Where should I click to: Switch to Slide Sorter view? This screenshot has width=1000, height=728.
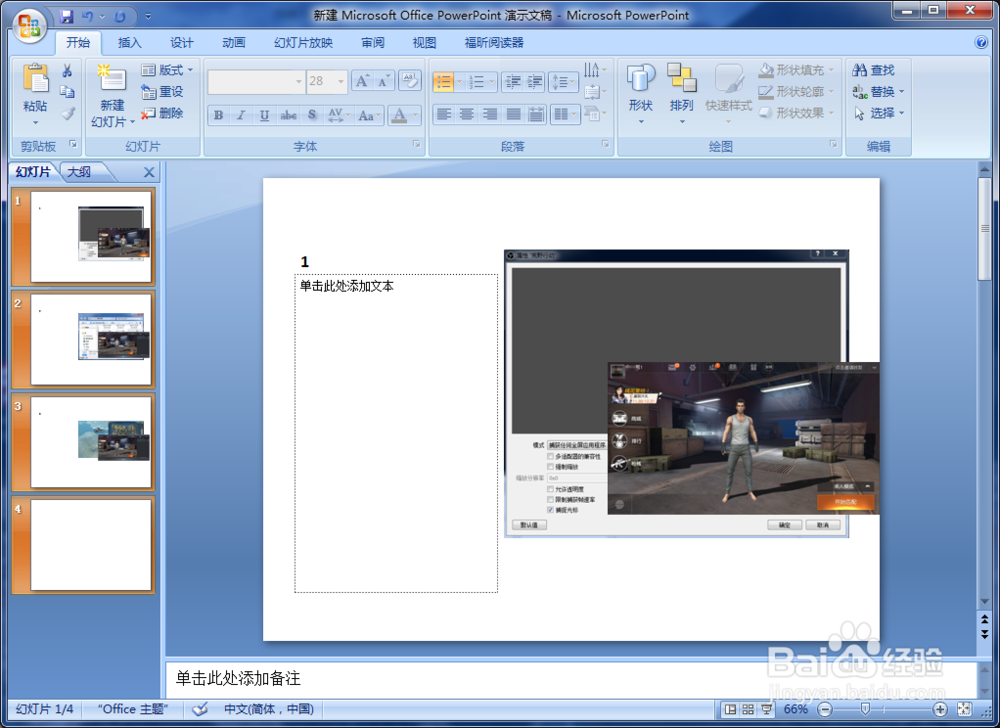[748, 709]
